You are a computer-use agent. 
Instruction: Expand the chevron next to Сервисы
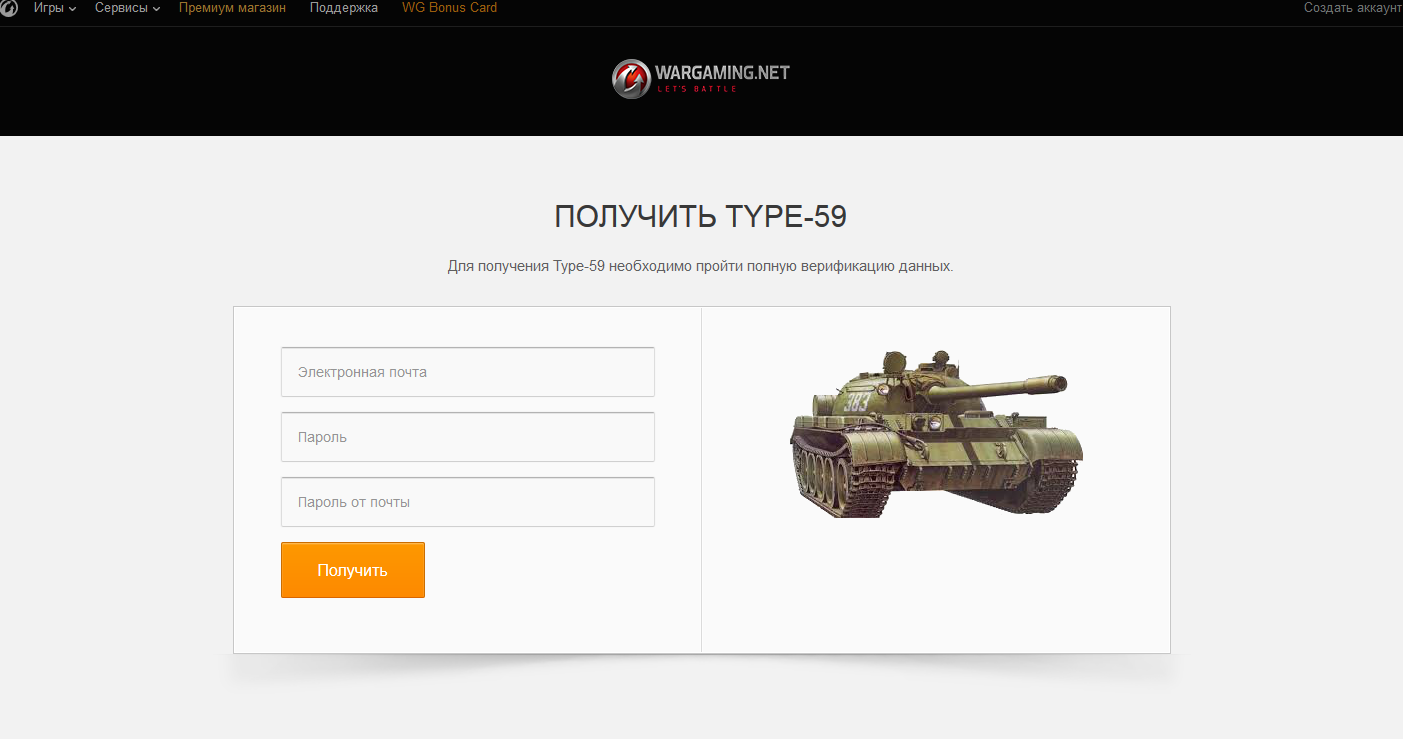157,9
